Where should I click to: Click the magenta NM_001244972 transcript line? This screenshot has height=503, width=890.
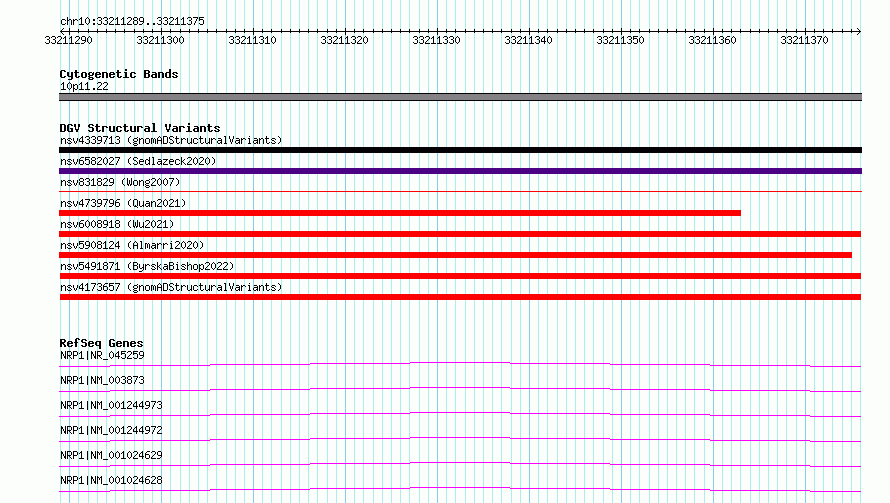(x=460, y=439)
